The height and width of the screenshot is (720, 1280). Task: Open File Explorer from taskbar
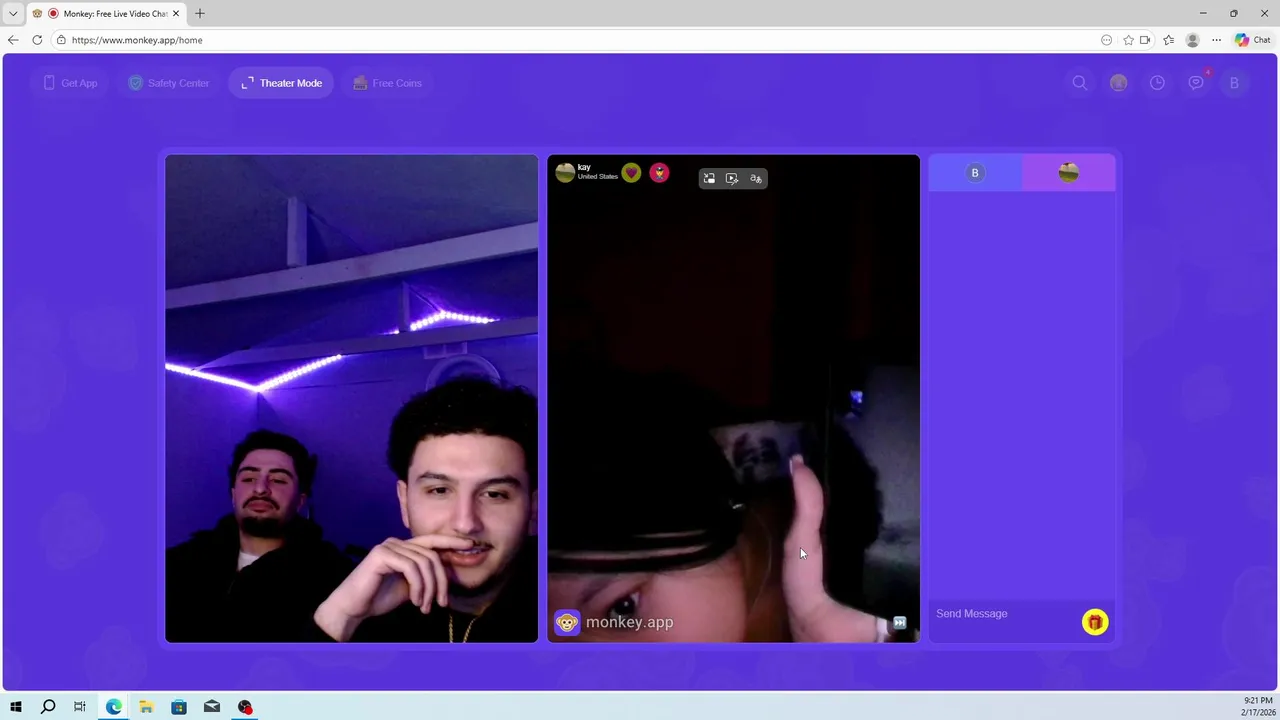tap(146, 707)
